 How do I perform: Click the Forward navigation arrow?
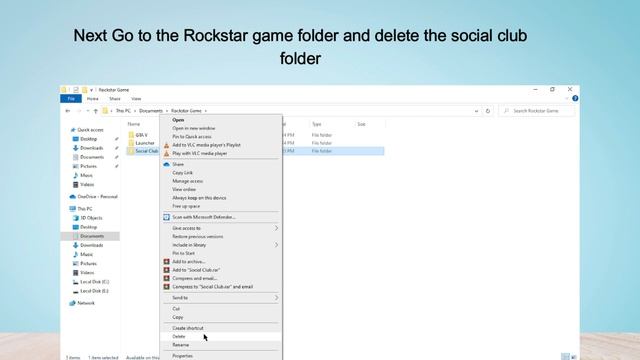pyautogui.click(x=79, y=111)
